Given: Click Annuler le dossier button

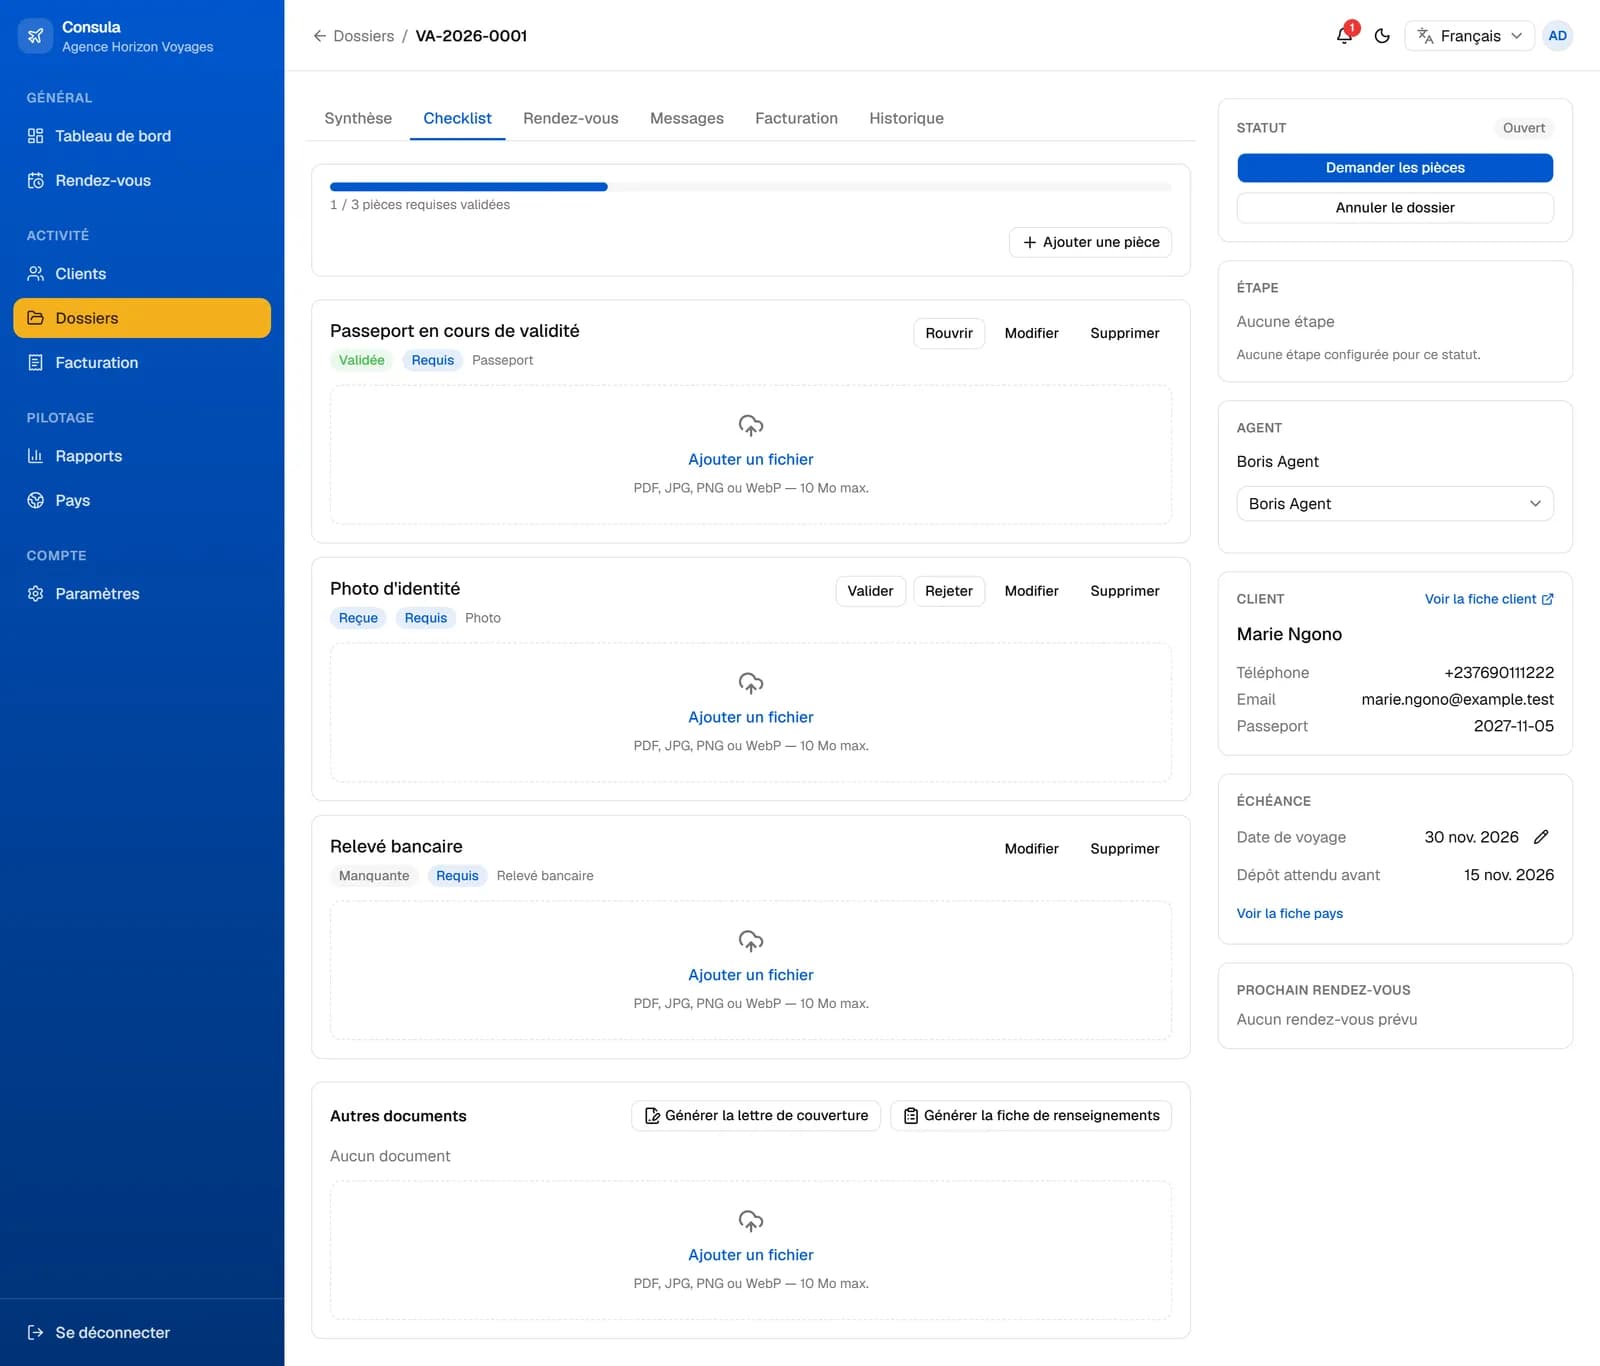Looking at the screenshot, I should tap(1395, 208).
